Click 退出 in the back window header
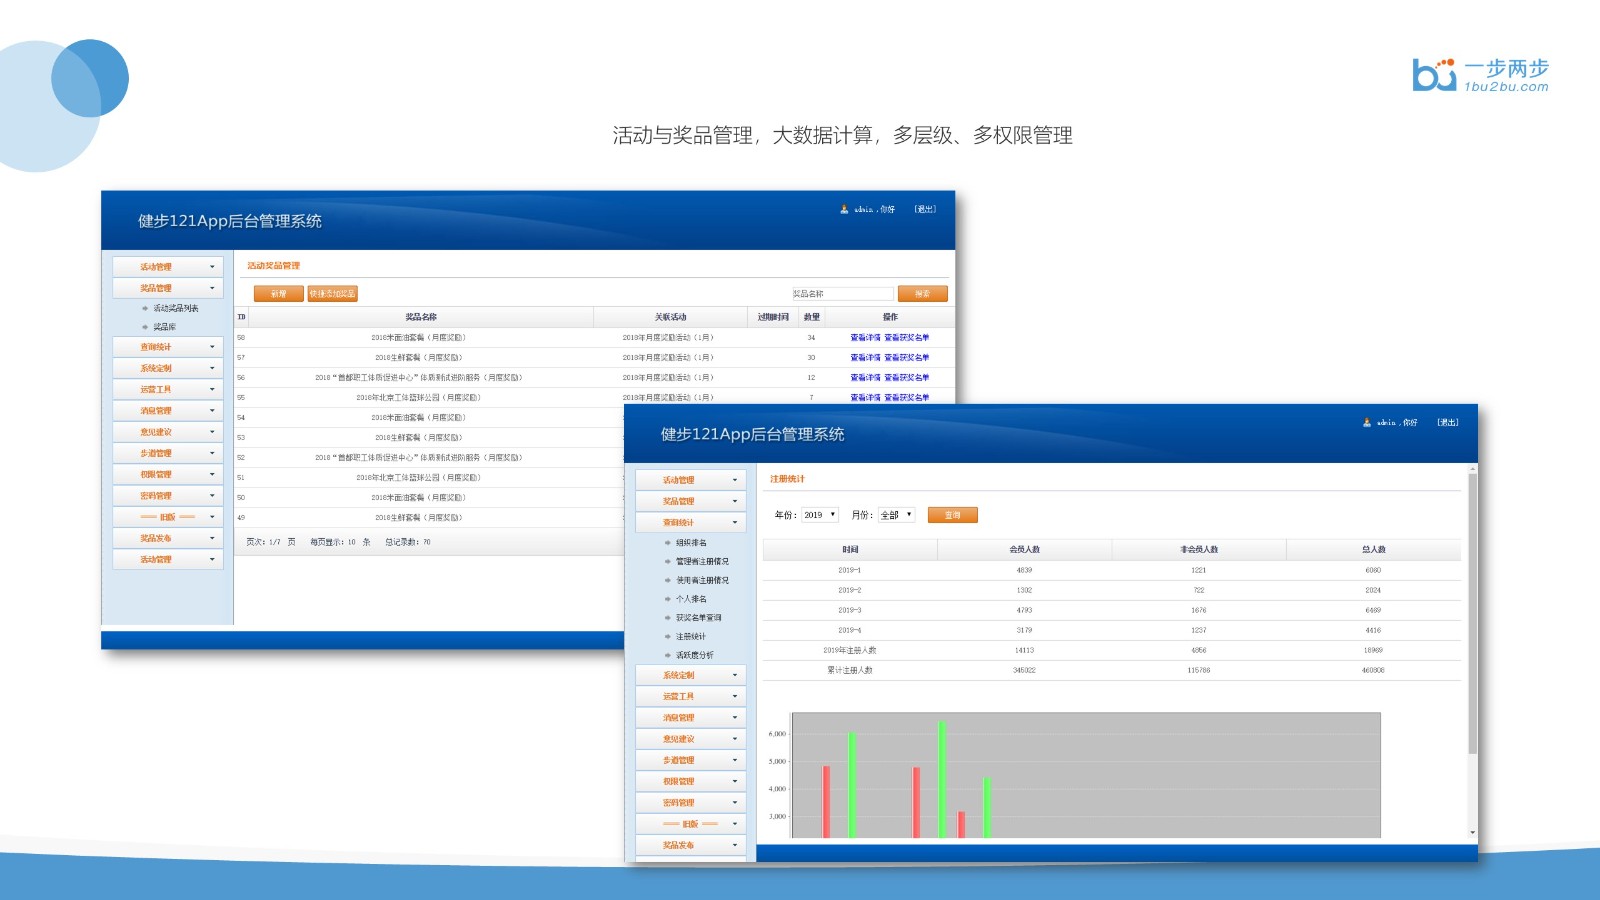 tap(925, 209)
